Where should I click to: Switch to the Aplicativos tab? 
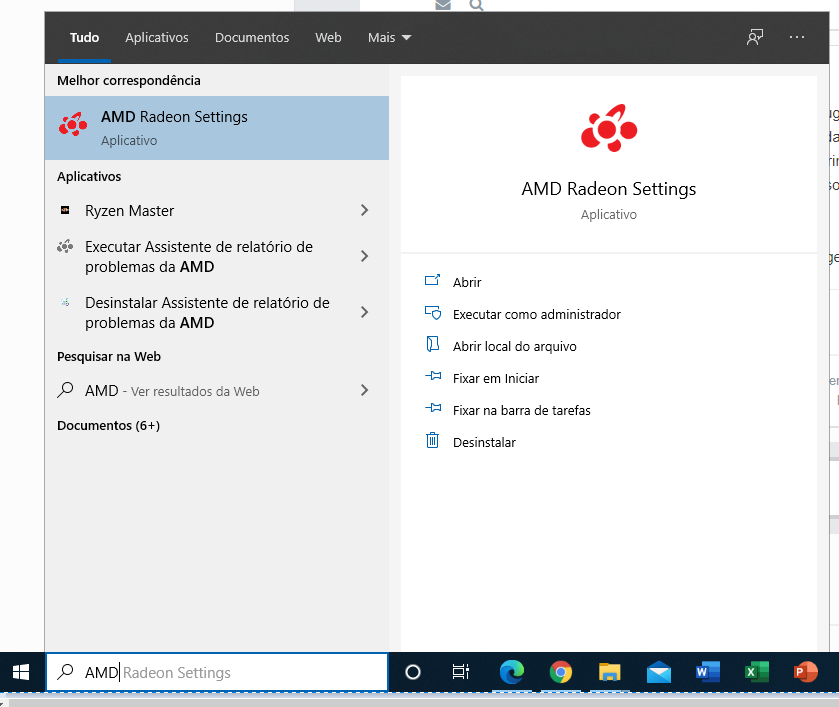click(x=157, y=37)
